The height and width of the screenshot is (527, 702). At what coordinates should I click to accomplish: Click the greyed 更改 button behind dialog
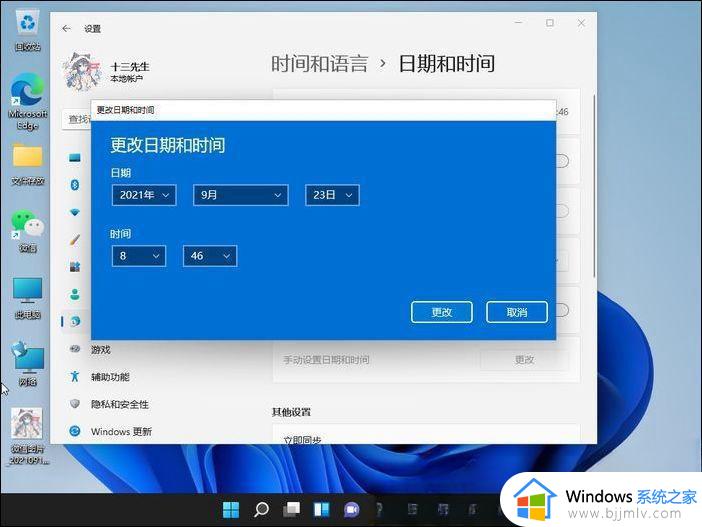pyautogui.click(x=525, y=360)
